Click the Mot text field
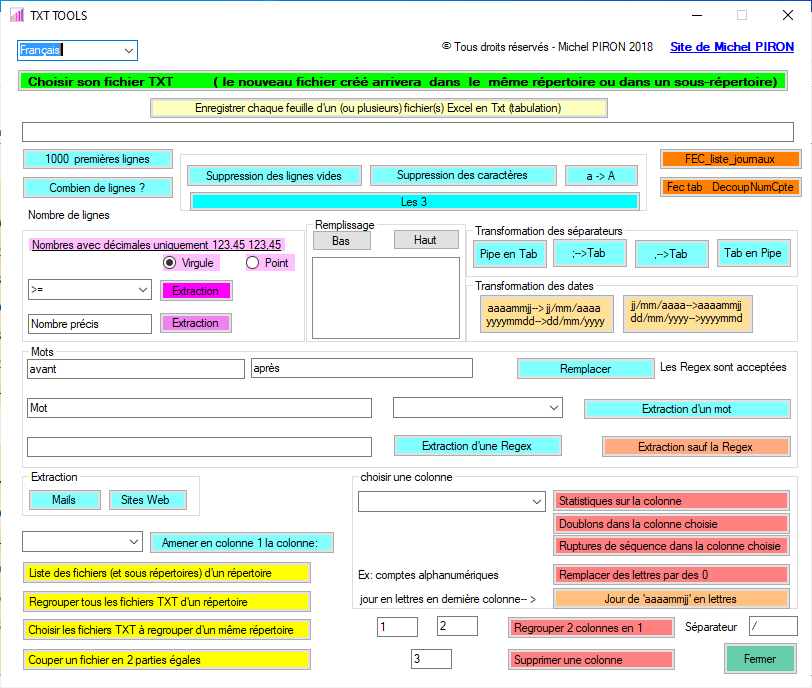Screen dimensions: 812x688 click(x=199, y=408)
